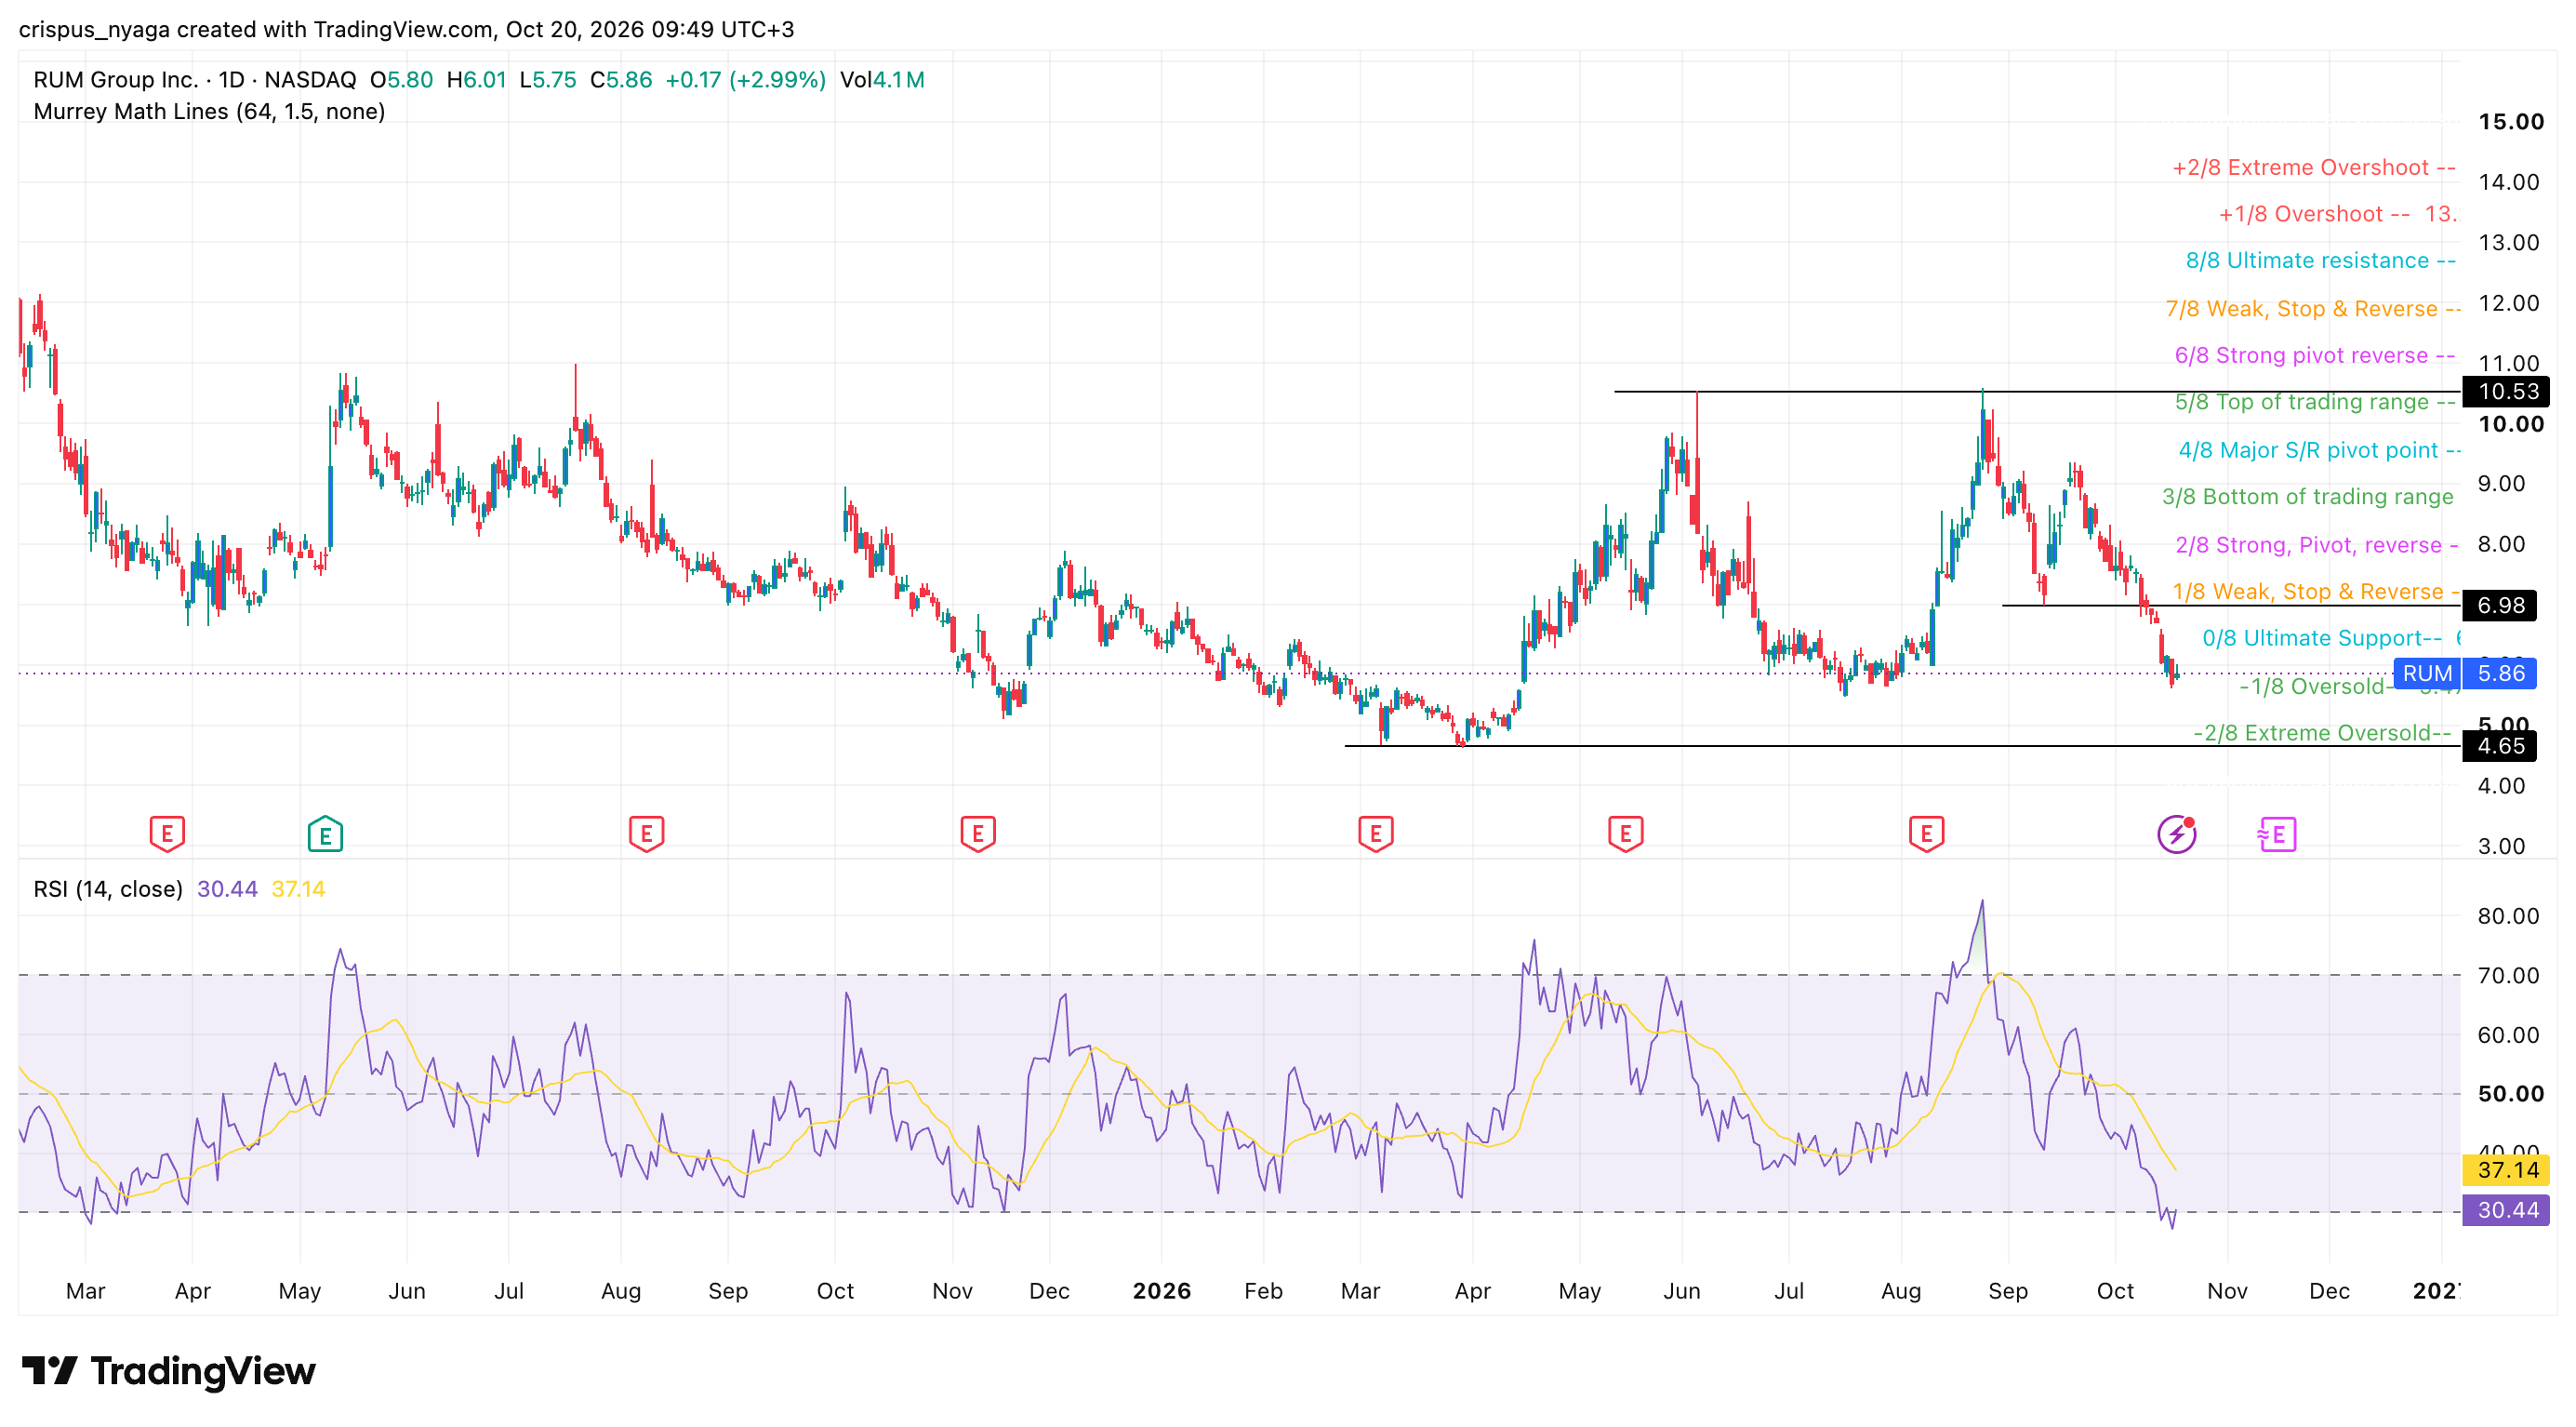The image size is (2576, 1427).
Task: Click the Vol 4.1M value in header
Action: 882,80
